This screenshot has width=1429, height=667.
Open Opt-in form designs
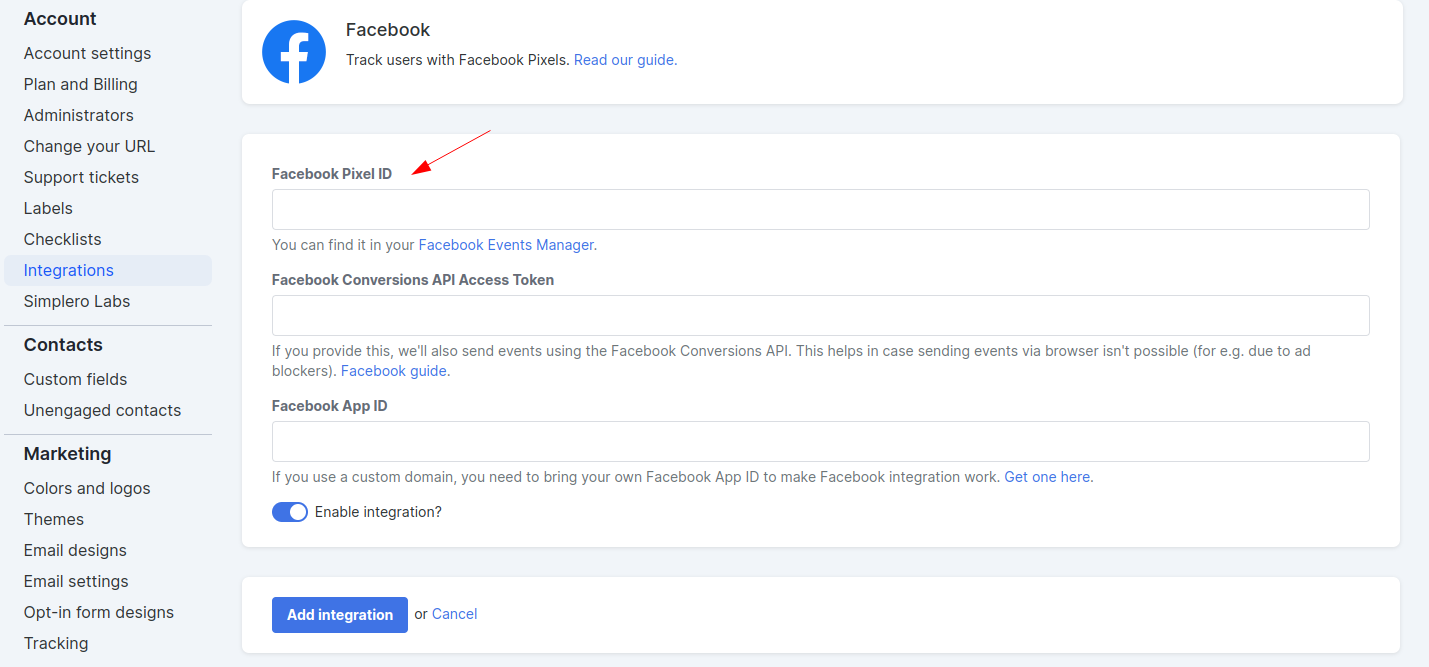(x=99, y=612)
